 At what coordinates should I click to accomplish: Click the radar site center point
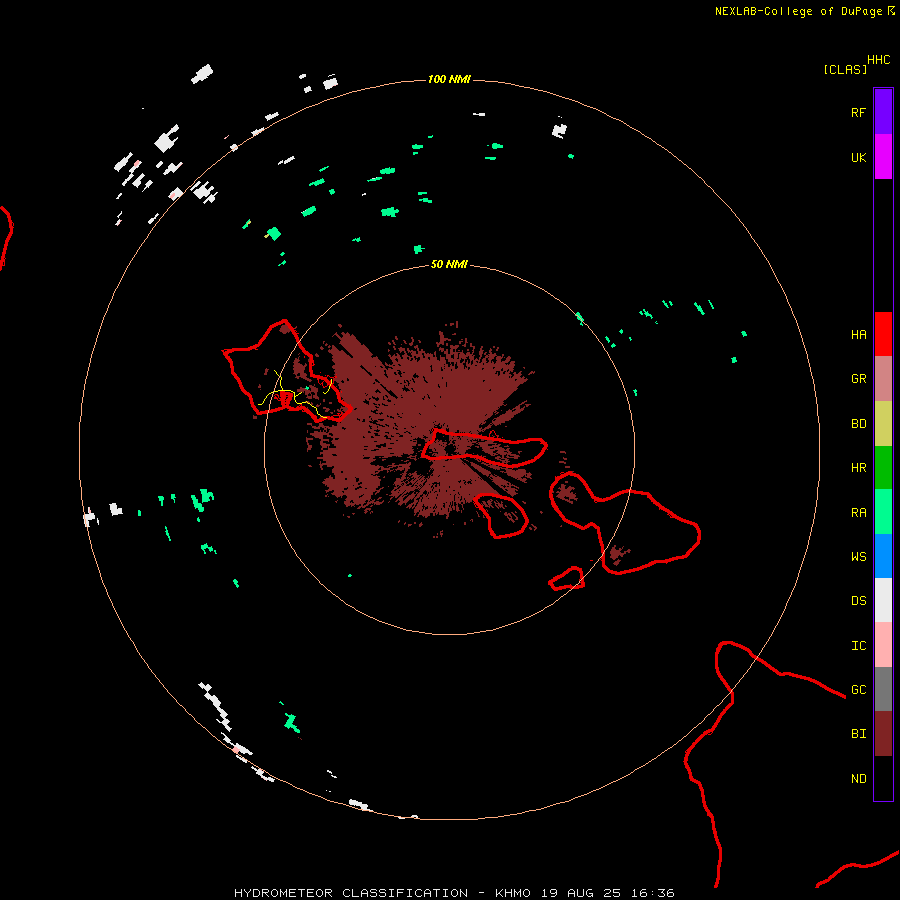click(449, 449)
